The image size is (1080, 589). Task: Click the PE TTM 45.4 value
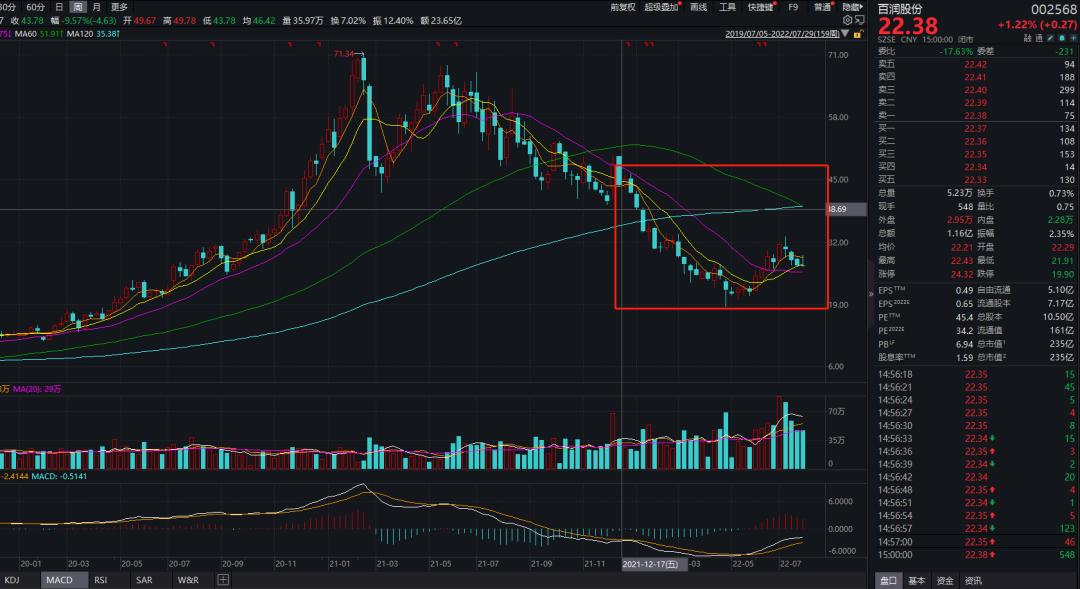(x=964, y=318)
